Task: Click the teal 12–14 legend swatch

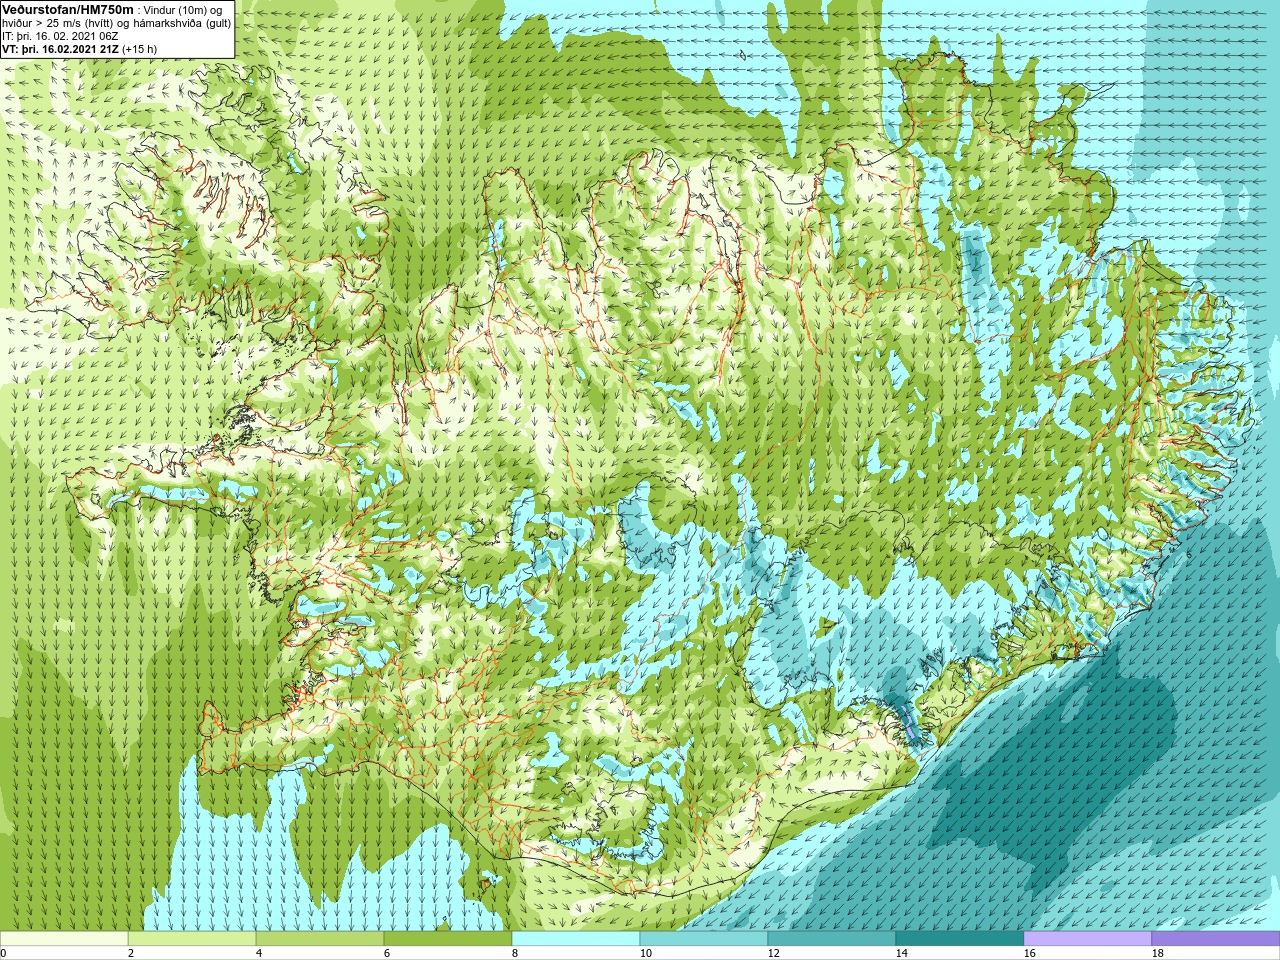Action: [x=832, y=939]
